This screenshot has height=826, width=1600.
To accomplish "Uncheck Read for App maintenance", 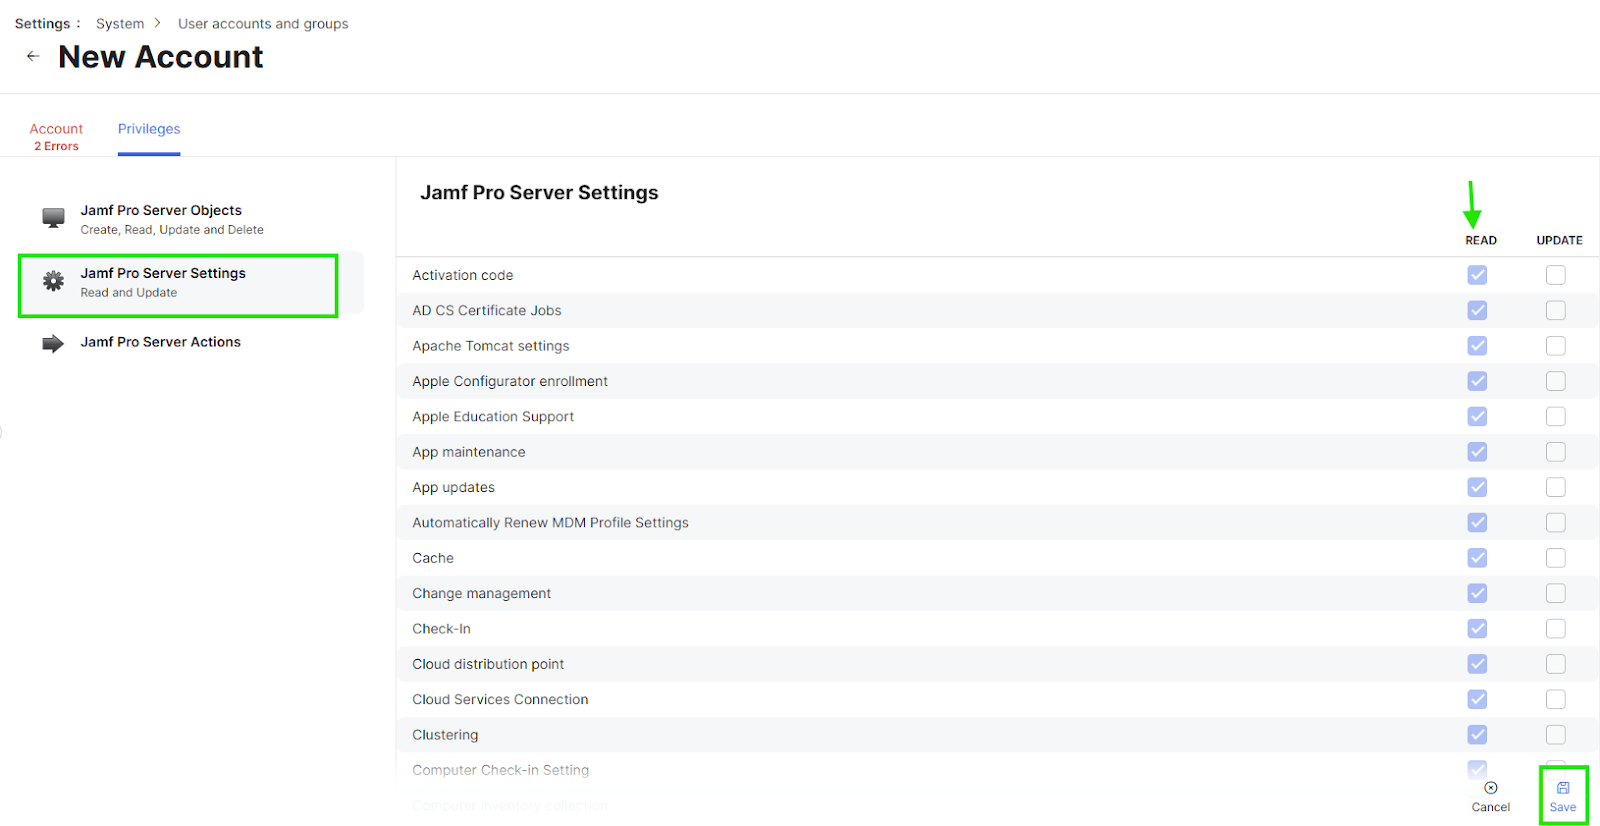I will coord(1477,452).
